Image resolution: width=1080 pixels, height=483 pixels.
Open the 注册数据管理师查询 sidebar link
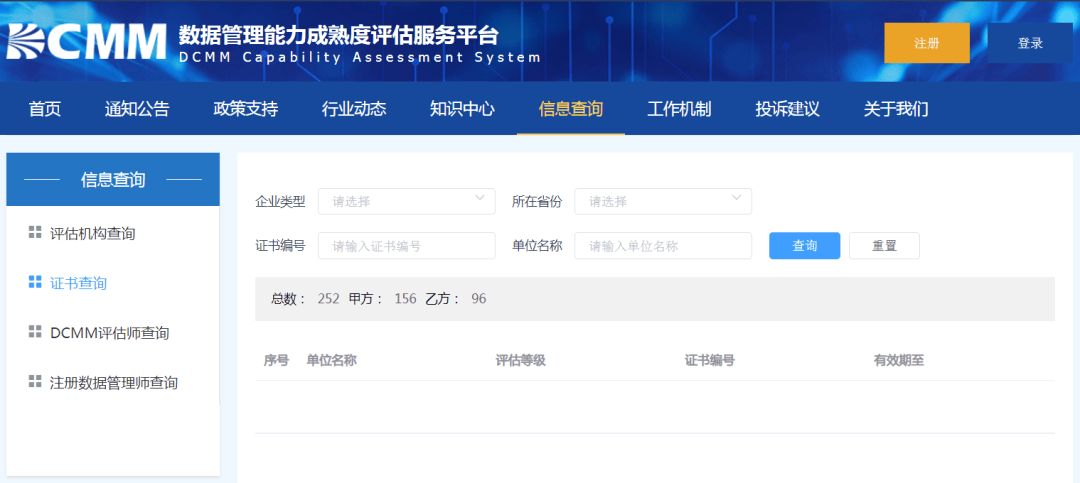[x=114, y=382]
